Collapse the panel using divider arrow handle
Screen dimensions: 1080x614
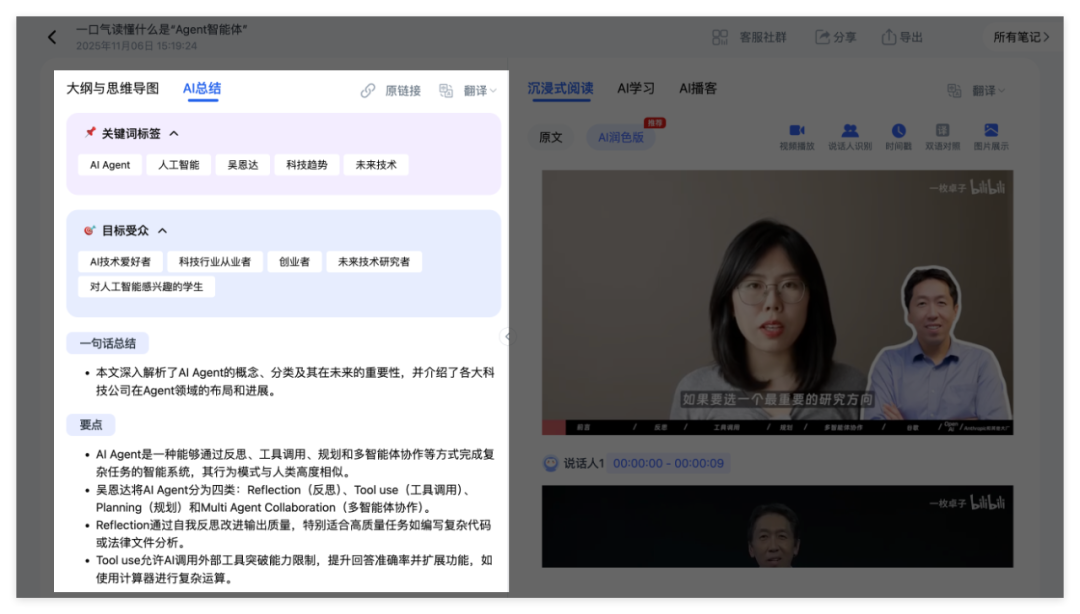tap(508, 337)
